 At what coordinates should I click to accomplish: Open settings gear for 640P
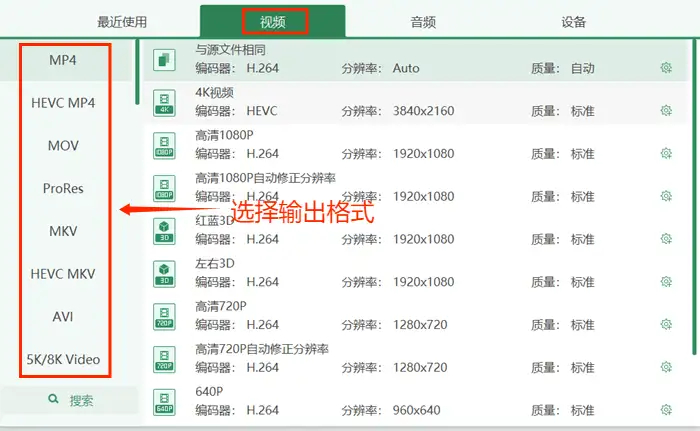pos(666,410)
